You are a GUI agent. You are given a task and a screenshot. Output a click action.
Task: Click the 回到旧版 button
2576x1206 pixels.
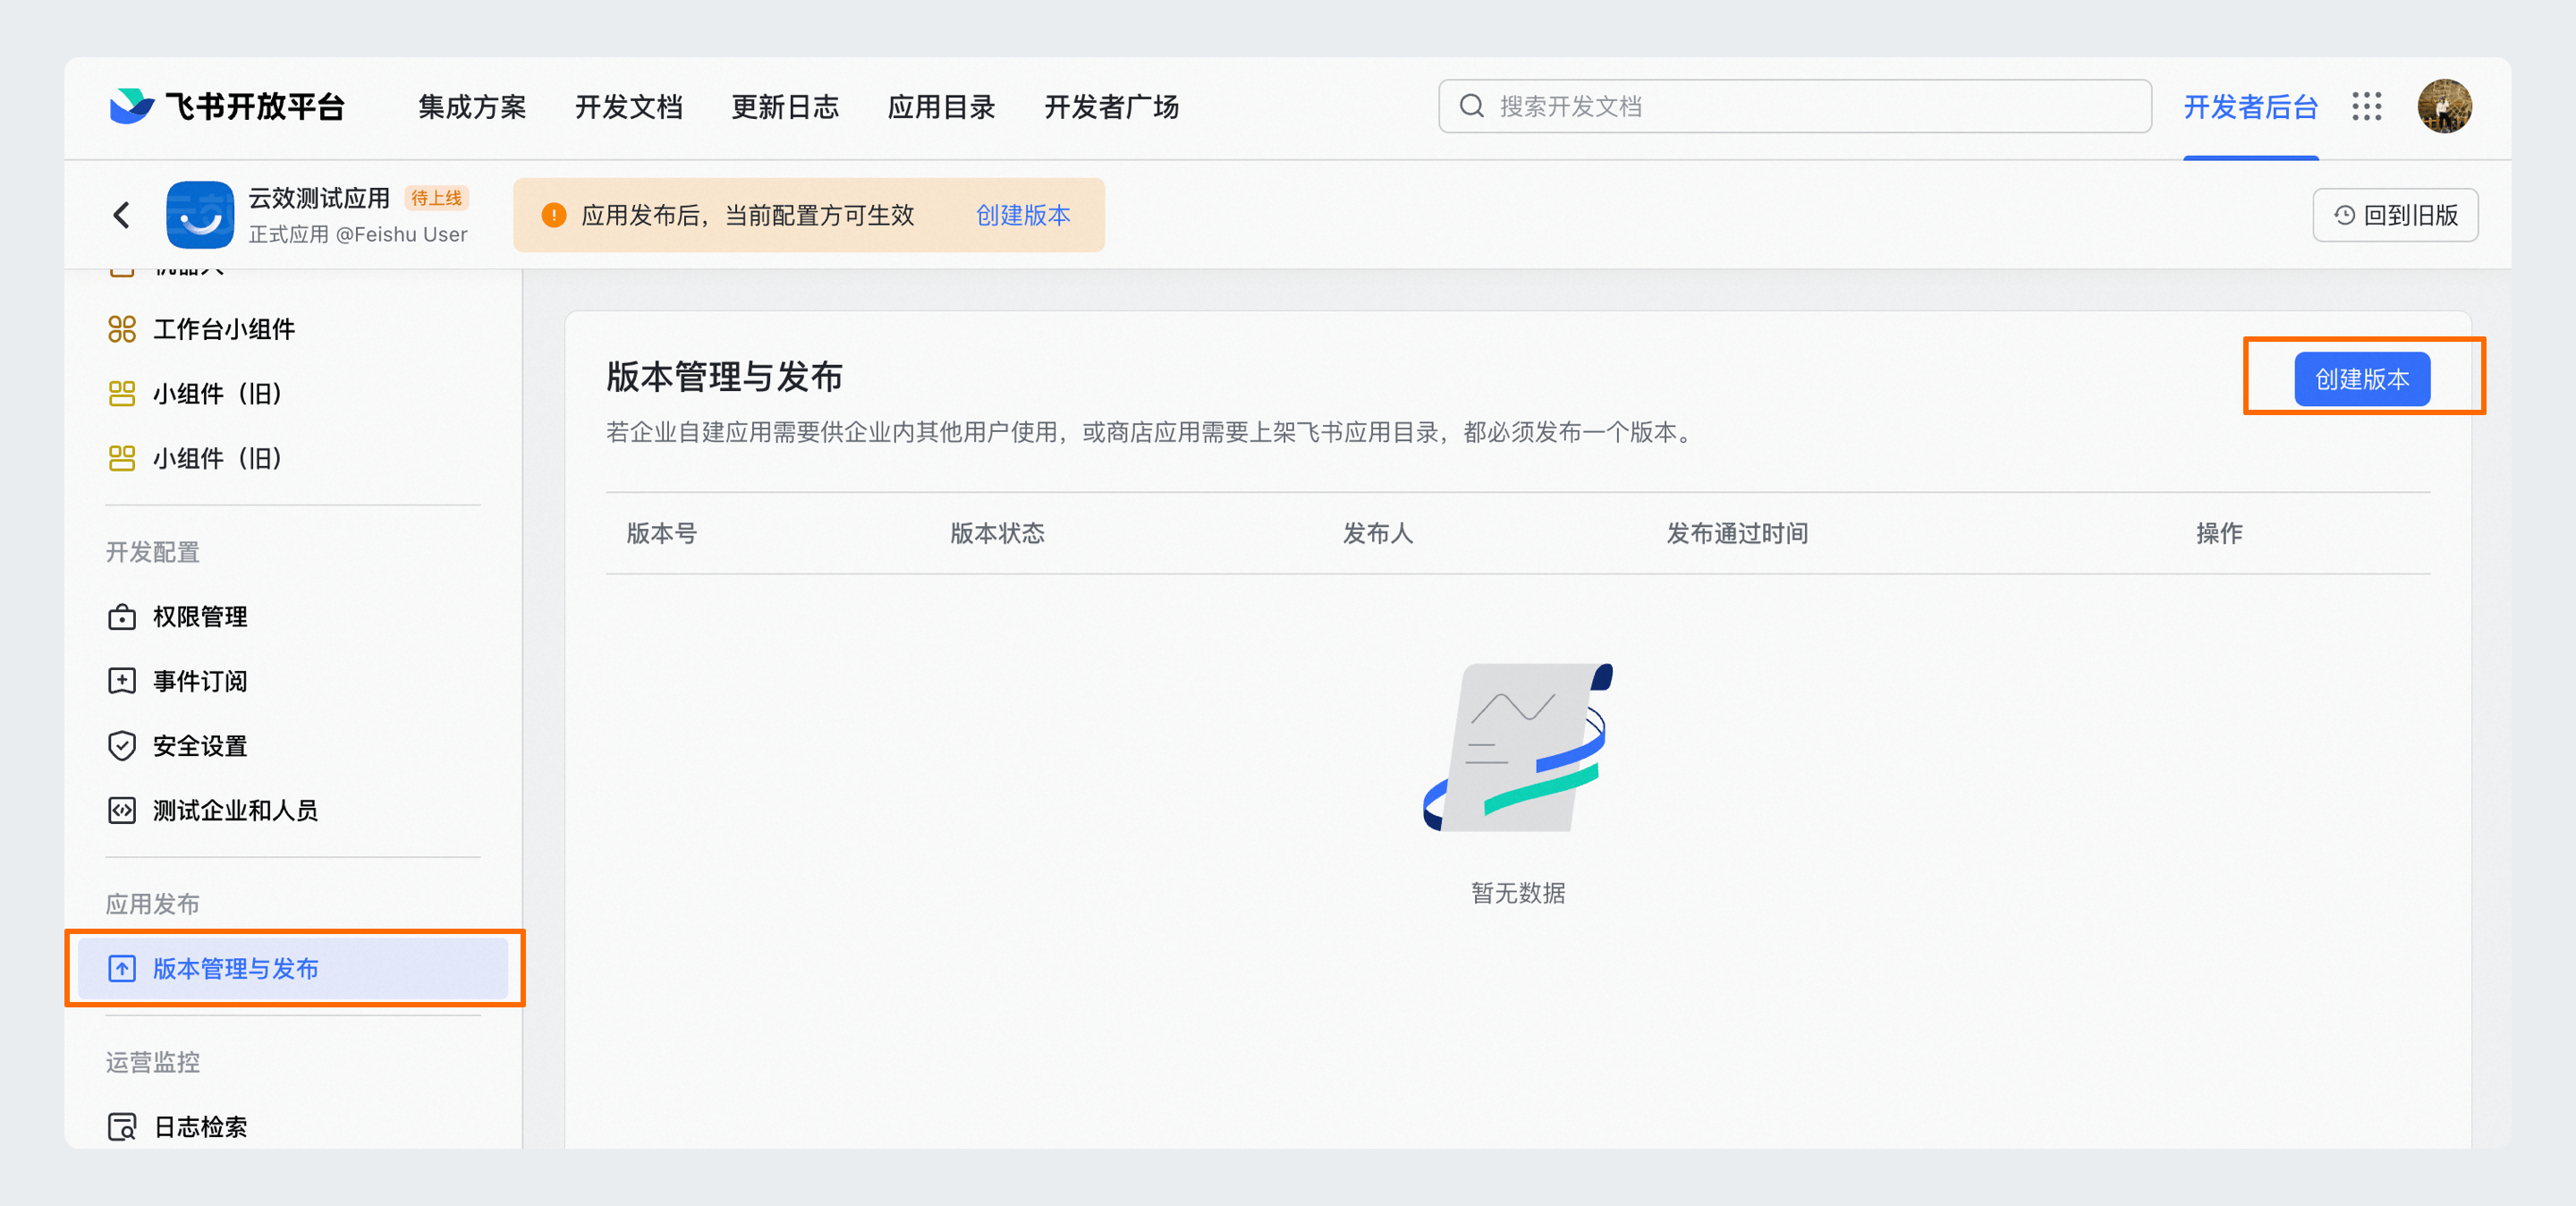(2395, 215)
